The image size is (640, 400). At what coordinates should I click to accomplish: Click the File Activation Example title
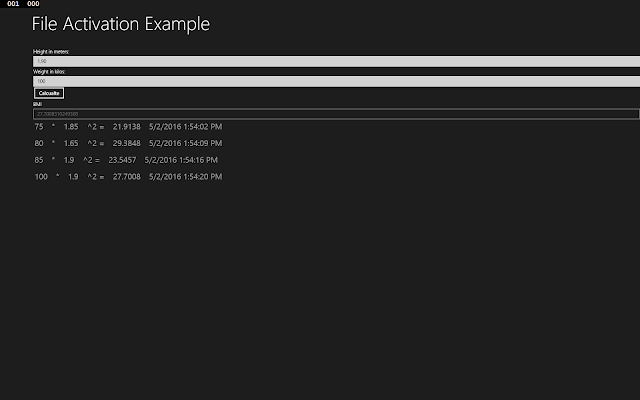click(x=121, y=24)
